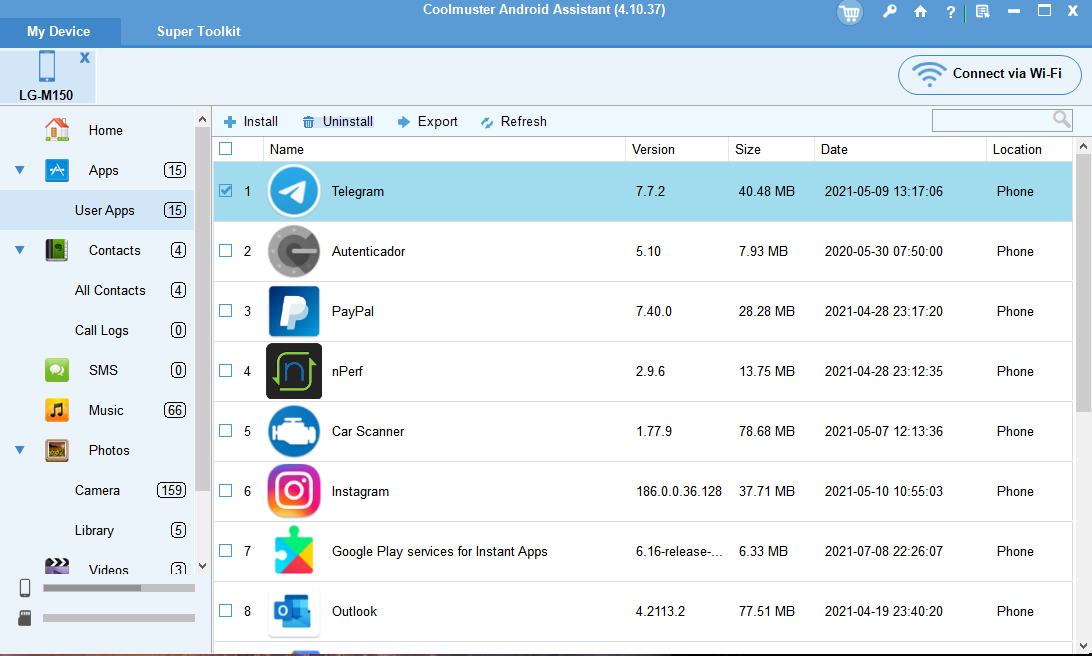Click the Uninstall button
Screen dimensions: 1092x656
click(338, 121)
